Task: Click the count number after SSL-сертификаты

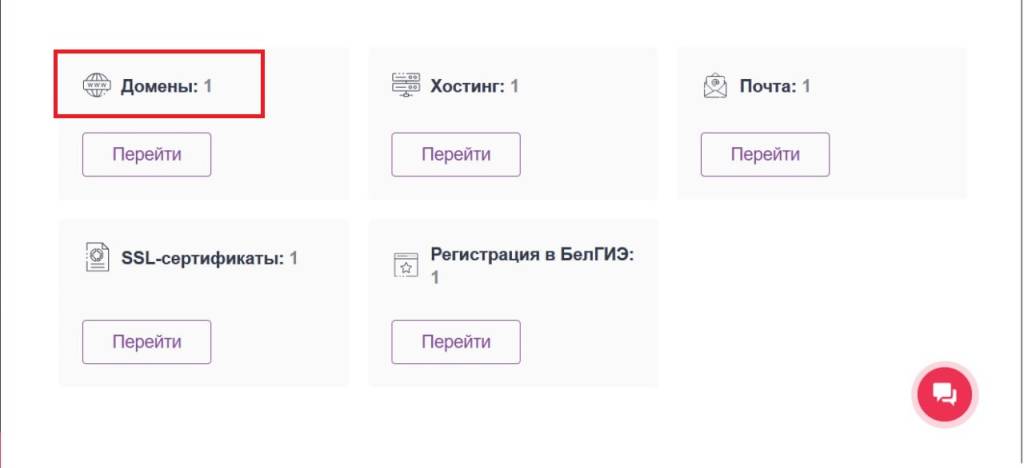Action: tap(294, 258)
